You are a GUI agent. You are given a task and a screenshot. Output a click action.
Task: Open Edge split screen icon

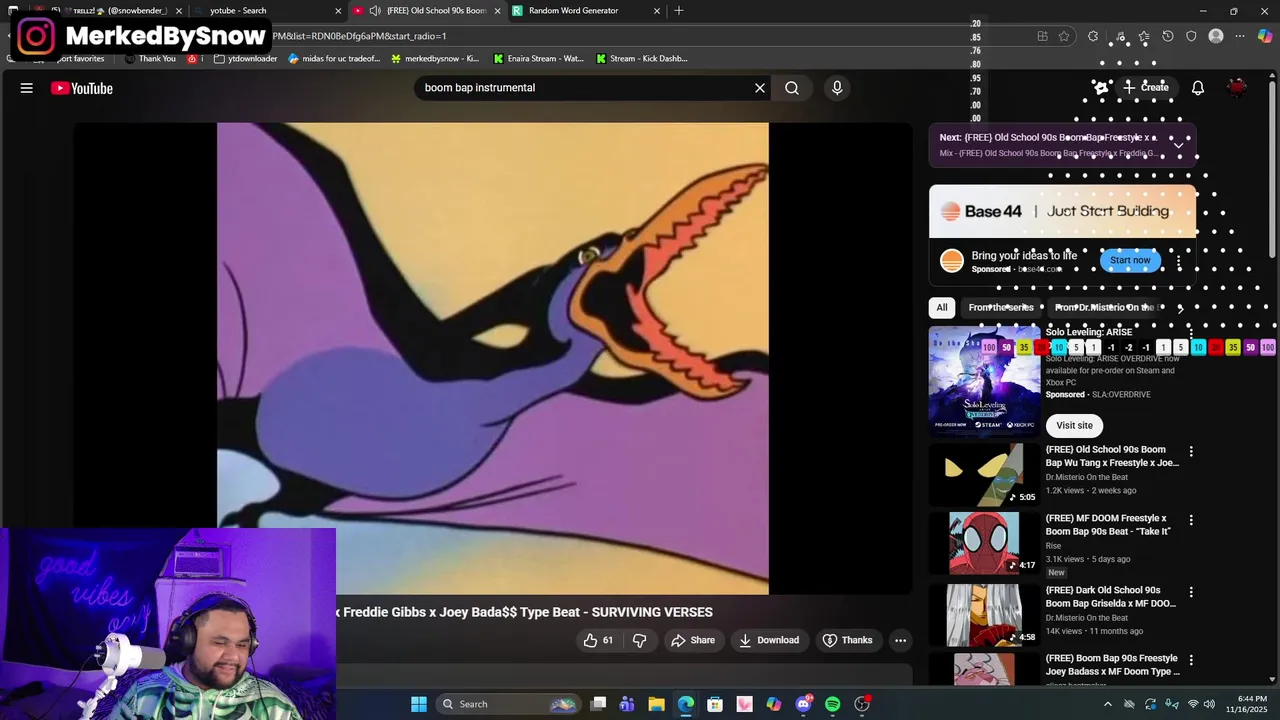1042,36
